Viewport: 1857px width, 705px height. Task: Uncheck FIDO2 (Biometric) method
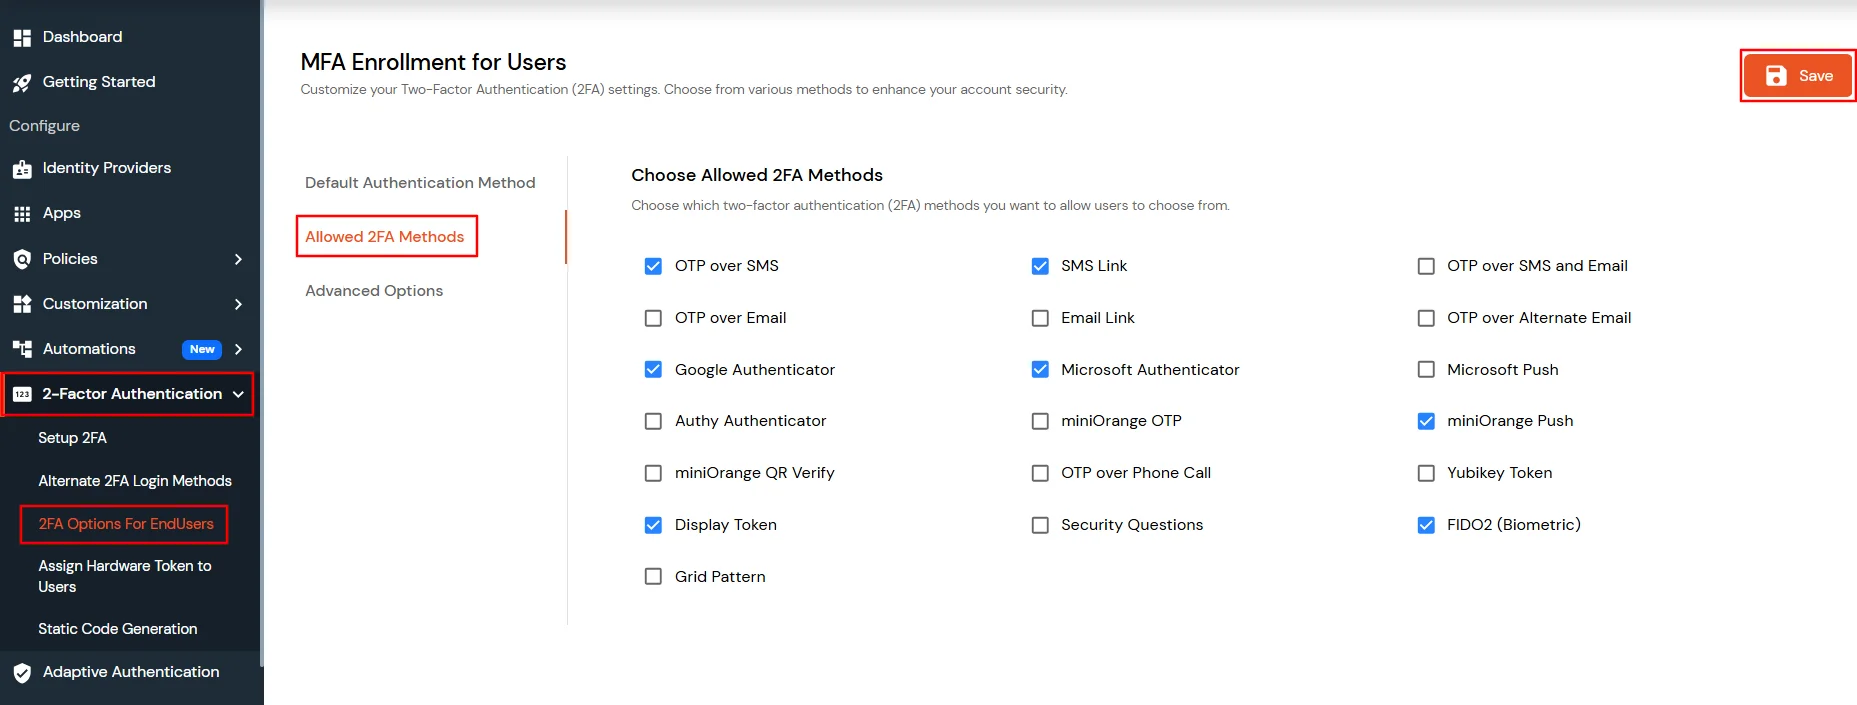(x=1426, y=525)
